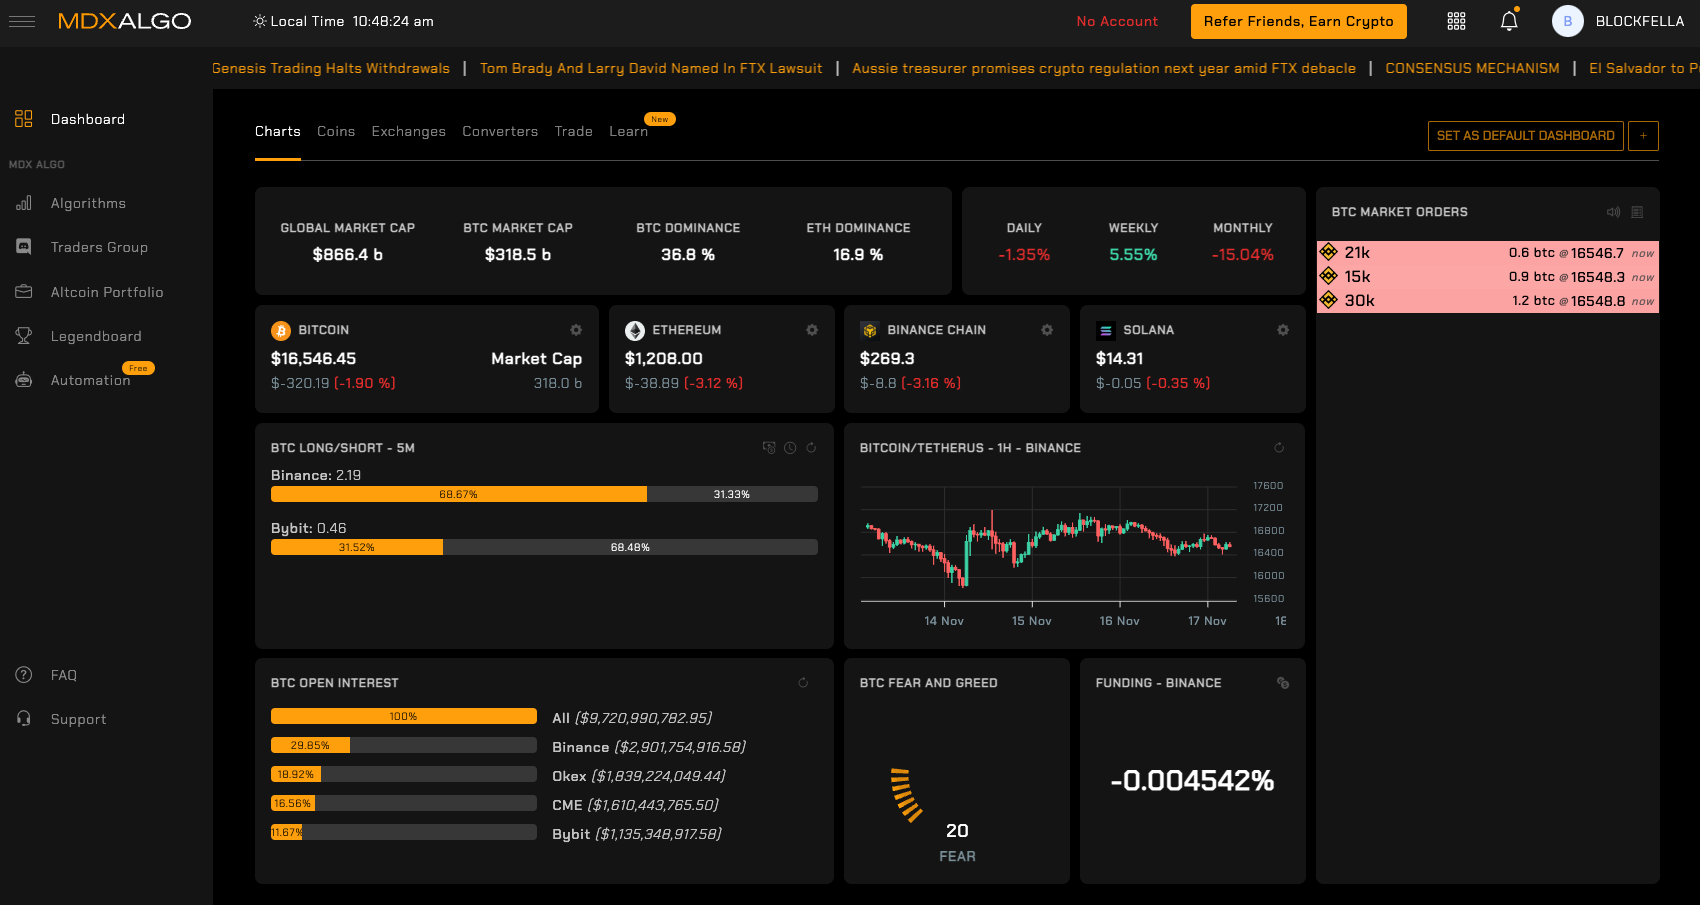
Task: Click the MDXALGO logo
Action: (x=124, y=21)
